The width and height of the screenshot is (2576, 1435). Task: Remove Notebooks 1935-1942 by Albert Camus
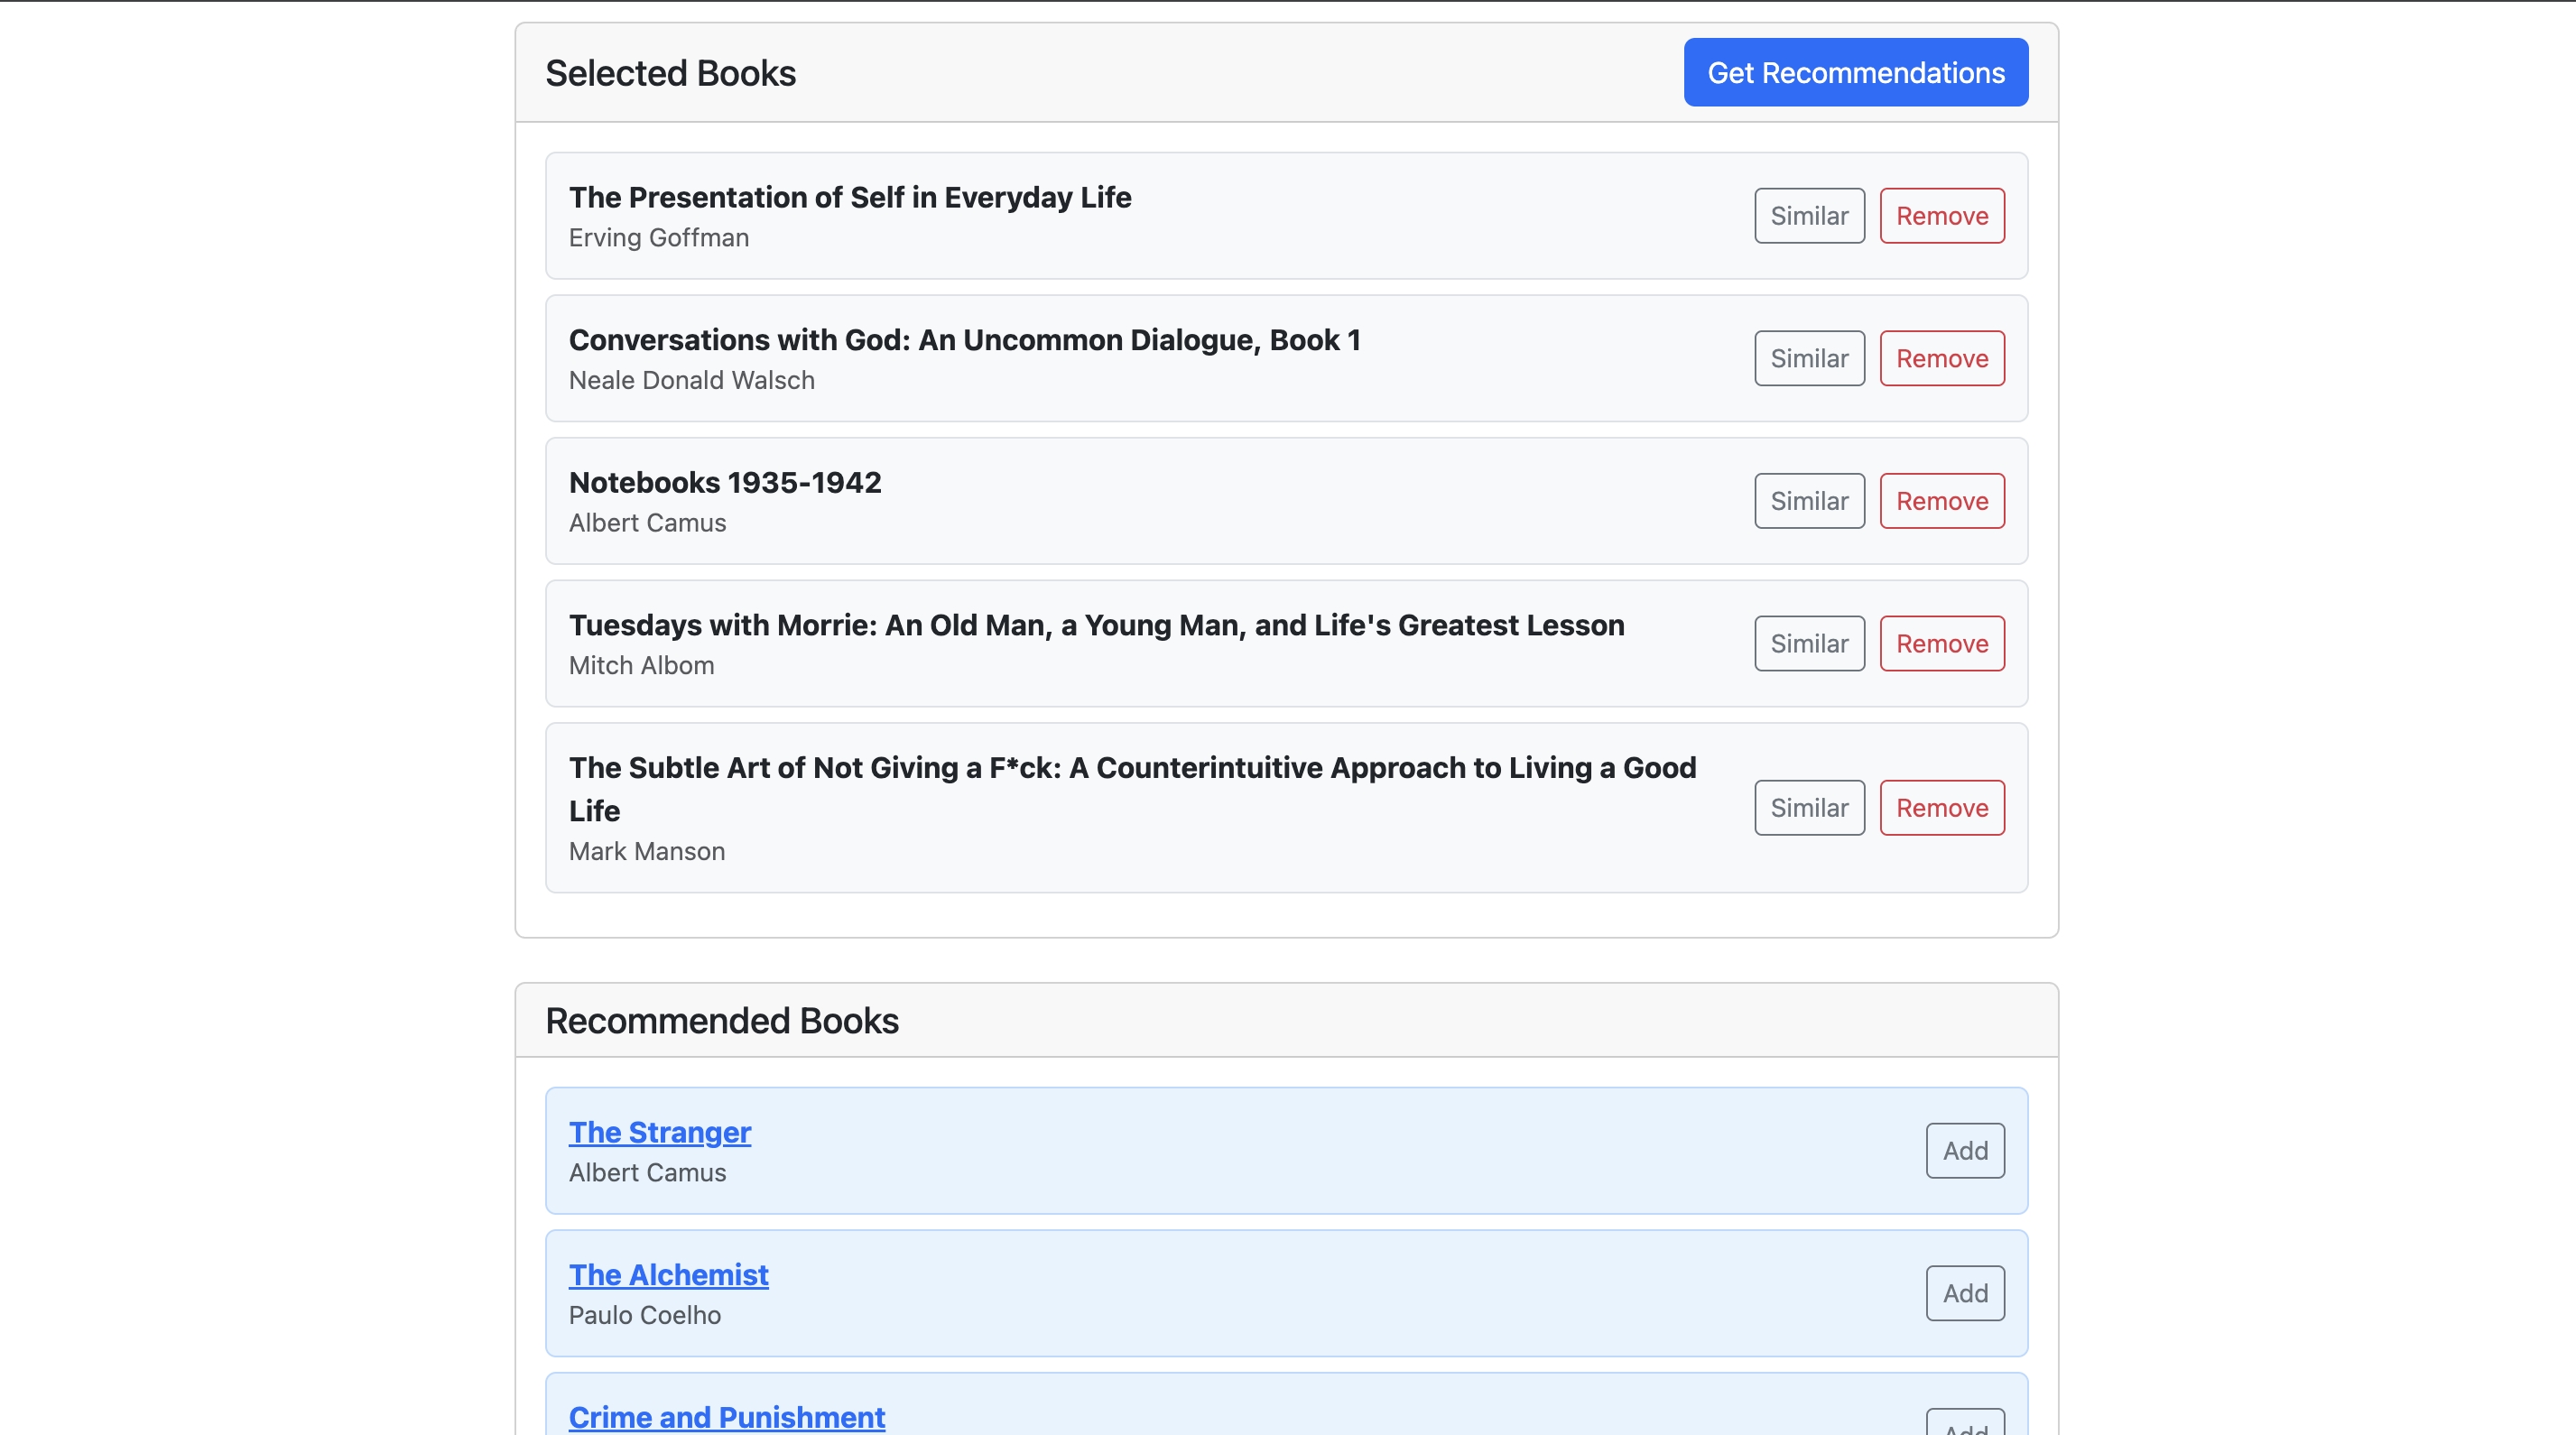tap(1941, 501)
